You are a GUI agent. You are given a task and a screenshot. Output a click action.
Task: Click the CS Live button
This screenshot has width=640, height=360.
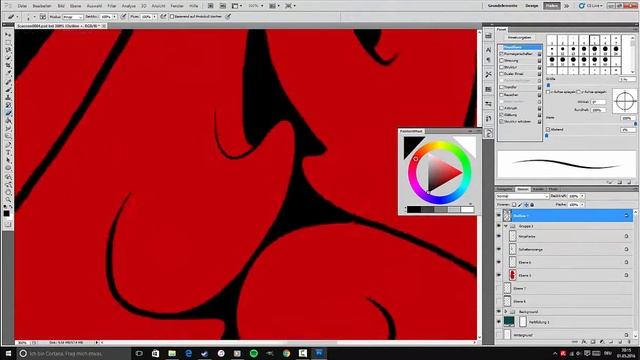click(x=590, y=6)
